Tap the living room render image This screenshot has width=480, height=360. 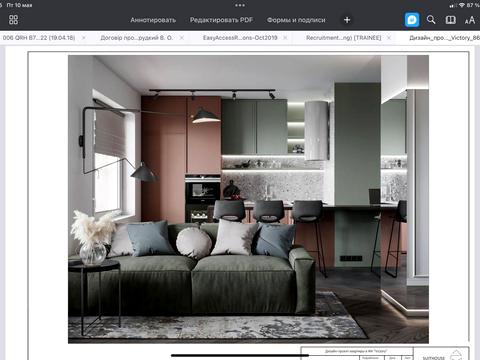click(248, 199)
